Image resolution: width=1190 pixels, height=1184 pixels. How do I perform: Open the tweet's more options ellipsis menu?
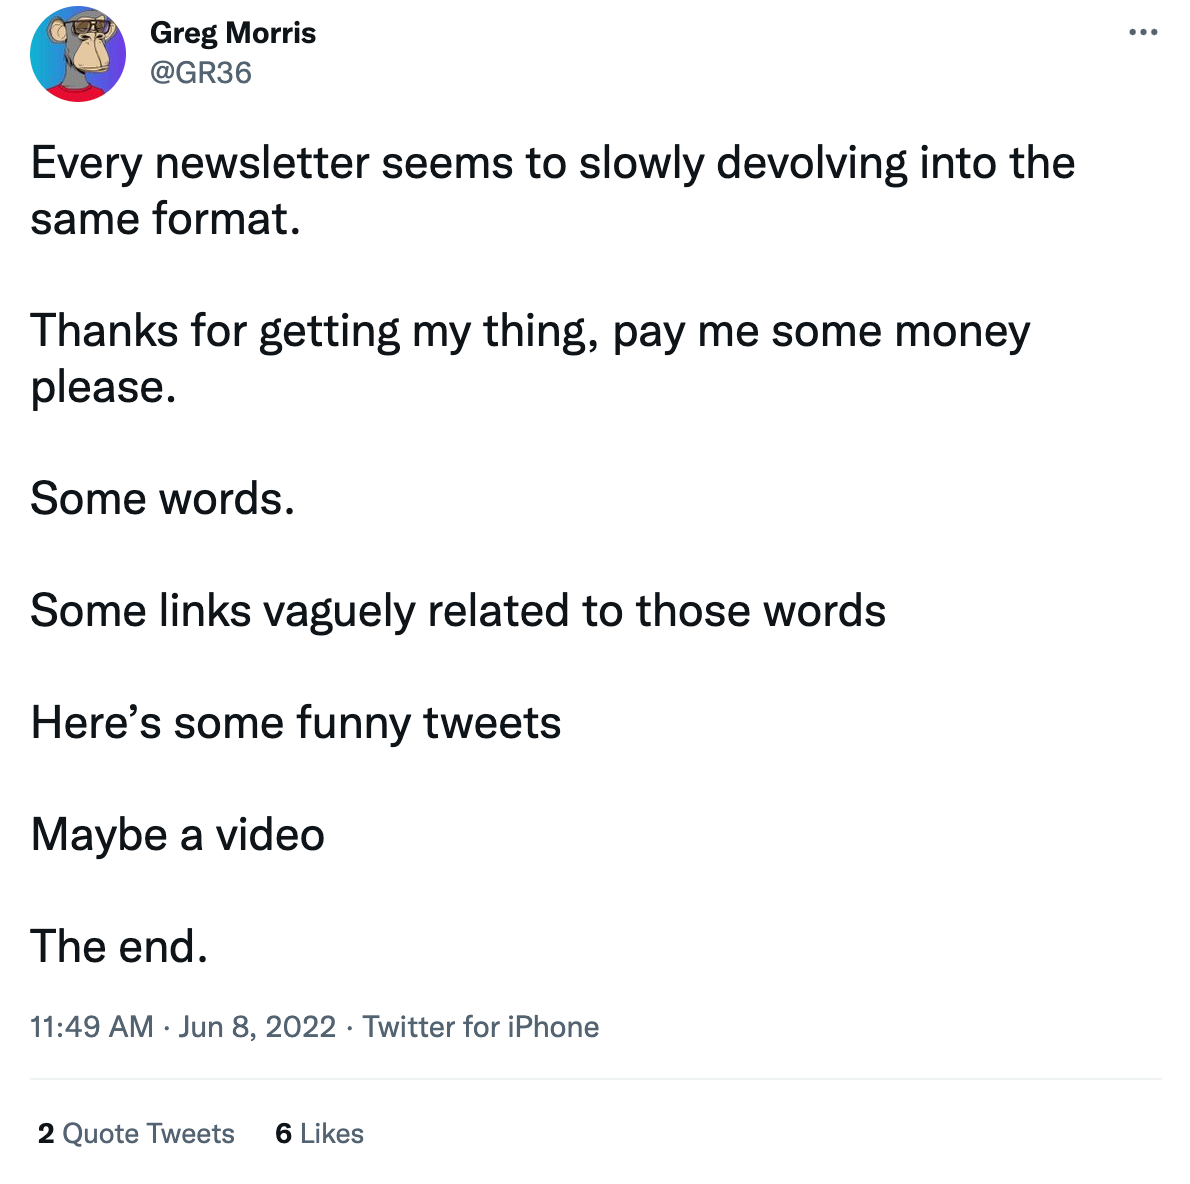[x=1142, y=33]
